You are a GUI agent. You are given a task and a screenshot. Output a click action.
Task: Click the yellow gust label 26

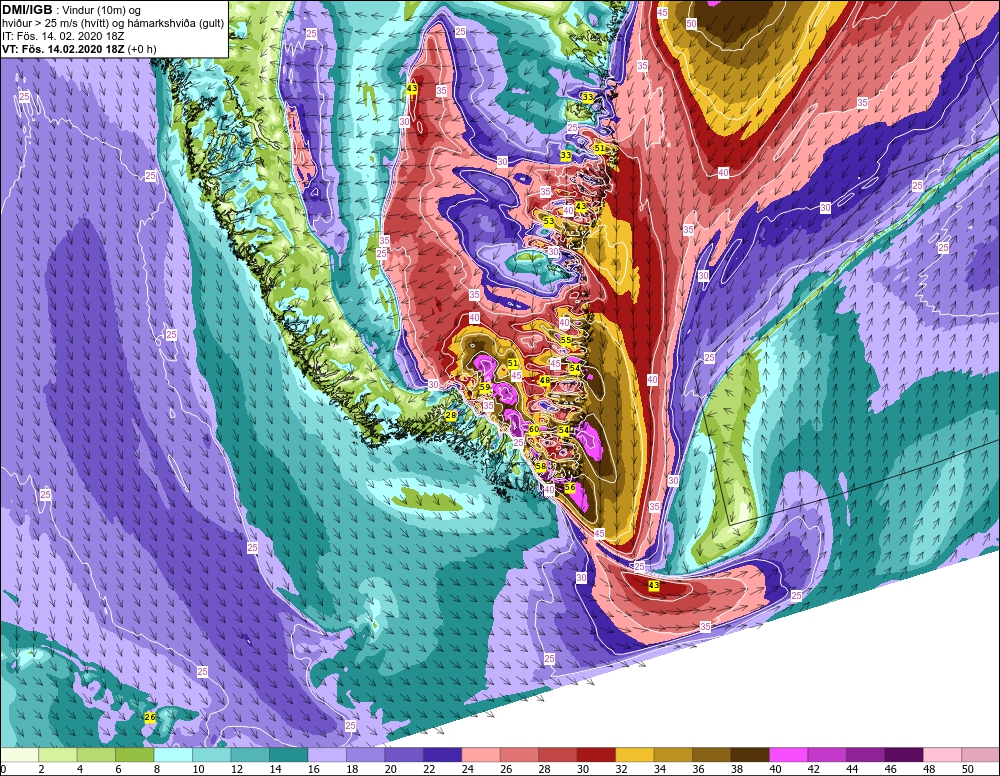150,717
